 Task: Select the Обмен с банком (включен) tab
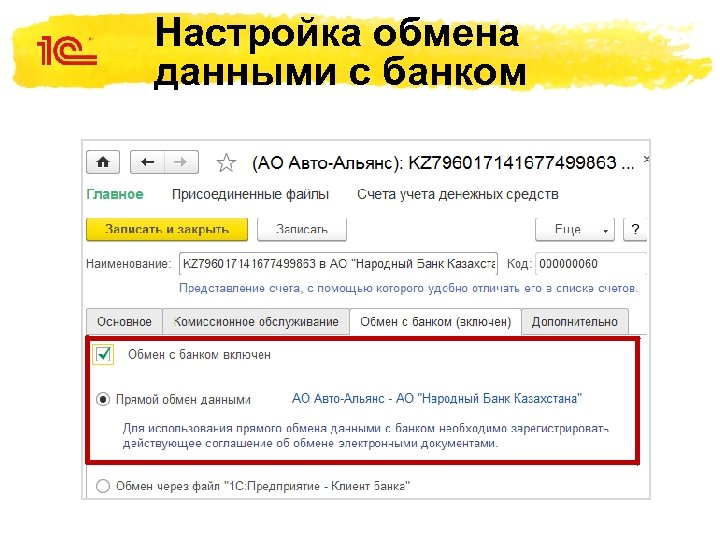[435, 322]
